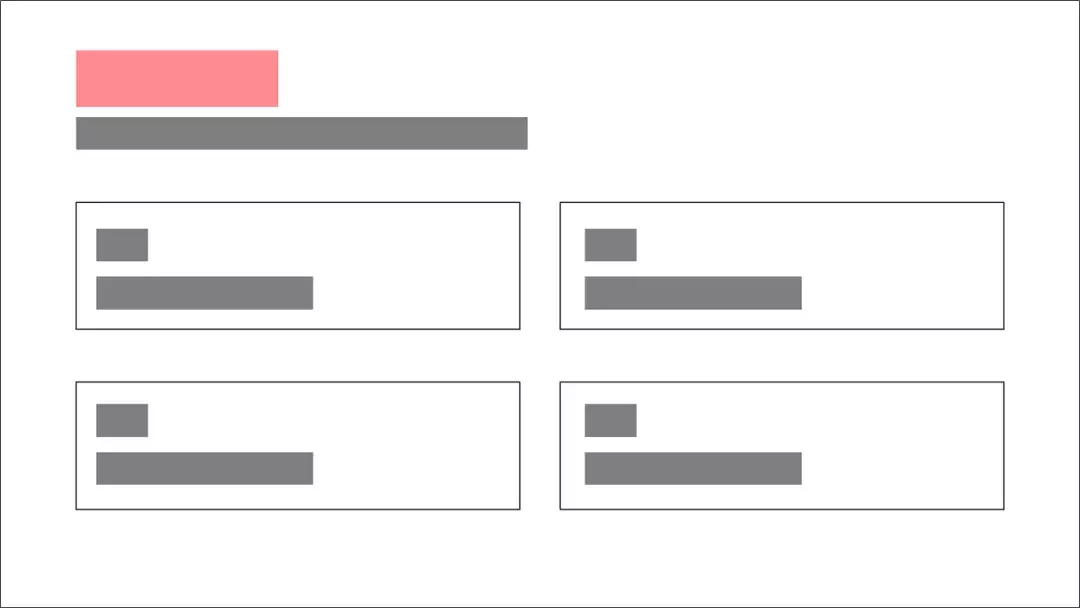Image resolution: width=1080 pixels, height=608 pixels.
Task: Select the long gray heading bar under pink block
Action: pyautogui.click(x=302, y=133)
